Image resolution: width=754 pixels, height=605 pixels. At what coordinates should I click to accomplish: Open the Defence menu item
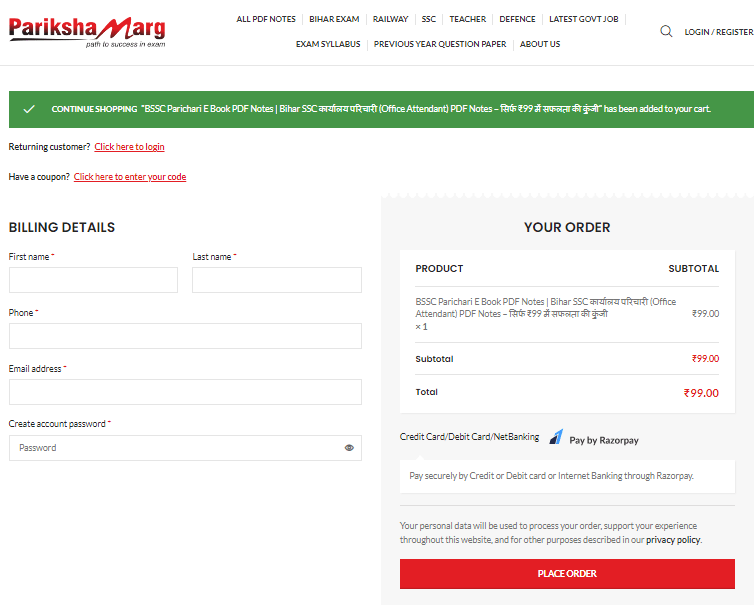(517, 19)
